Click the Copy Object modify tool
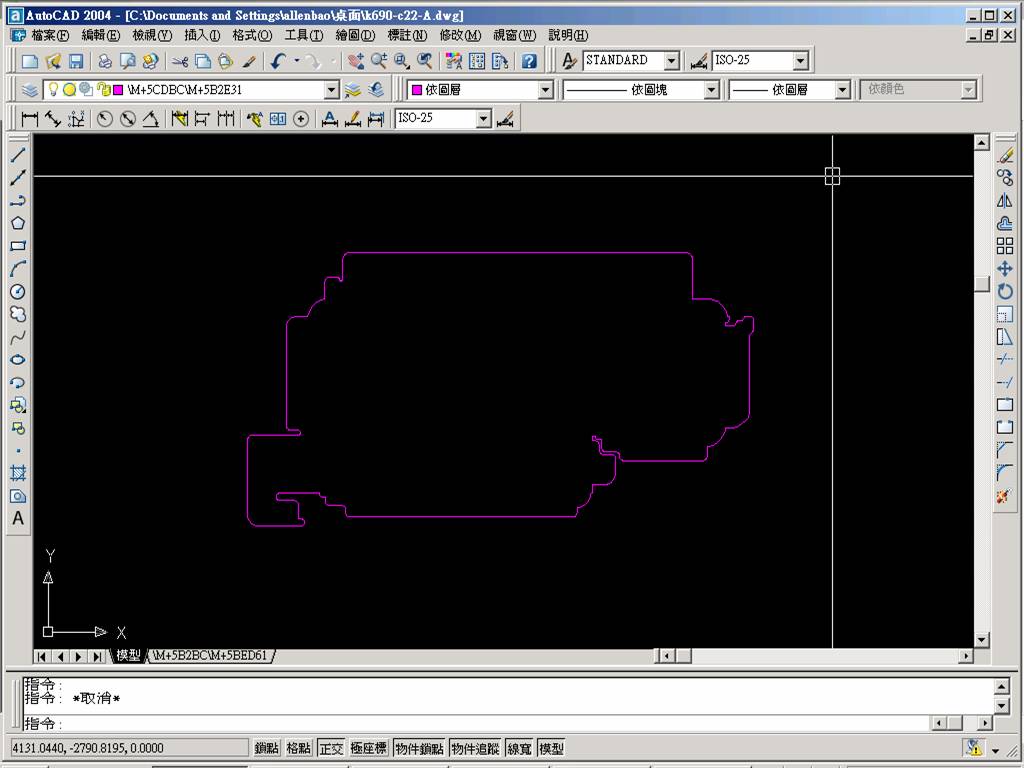1024x768 pixels. point(1005,178)
